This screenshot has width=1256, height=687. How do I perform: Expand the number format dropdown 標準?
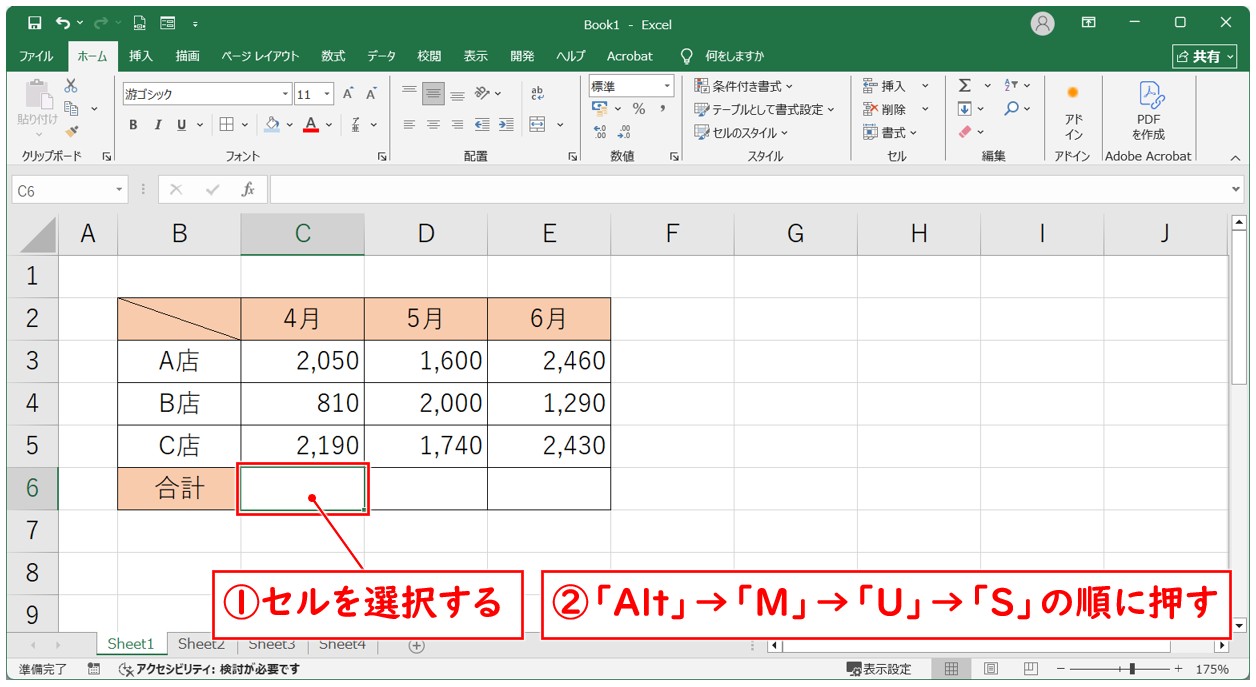click(666, 87)
